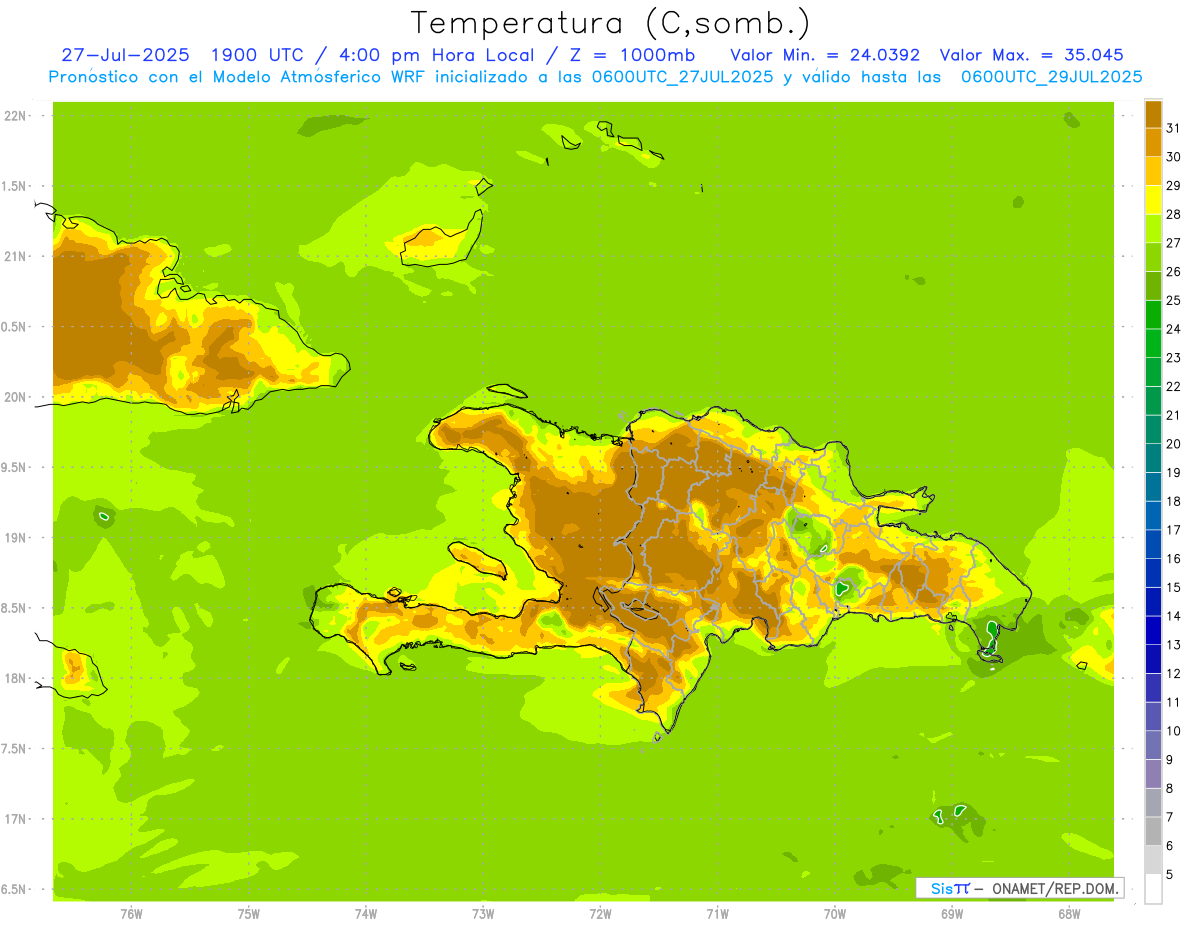1200x927 pixels.
Task: Click the colorbar value label '25'
Action: 1173,300
